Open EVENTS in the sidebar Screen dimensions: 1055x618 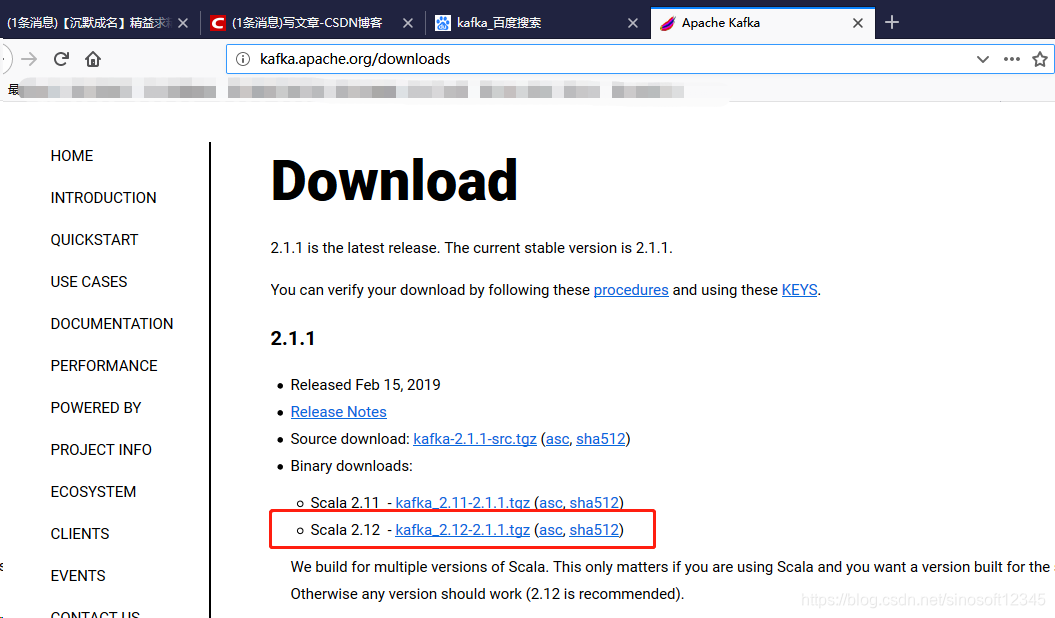point(78,576)
